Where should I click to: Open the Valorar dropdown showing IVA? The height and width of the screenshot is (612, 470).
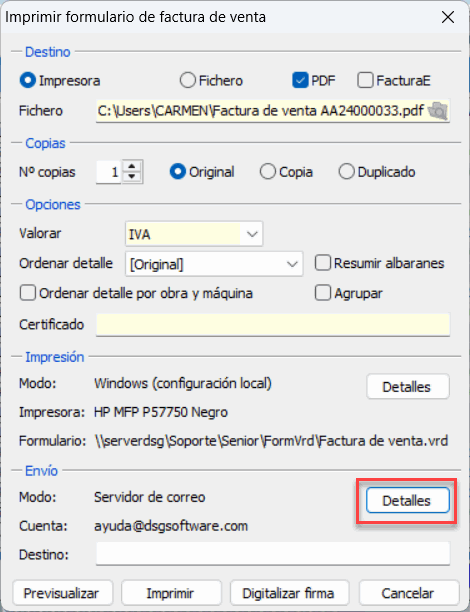pos(194,234)
